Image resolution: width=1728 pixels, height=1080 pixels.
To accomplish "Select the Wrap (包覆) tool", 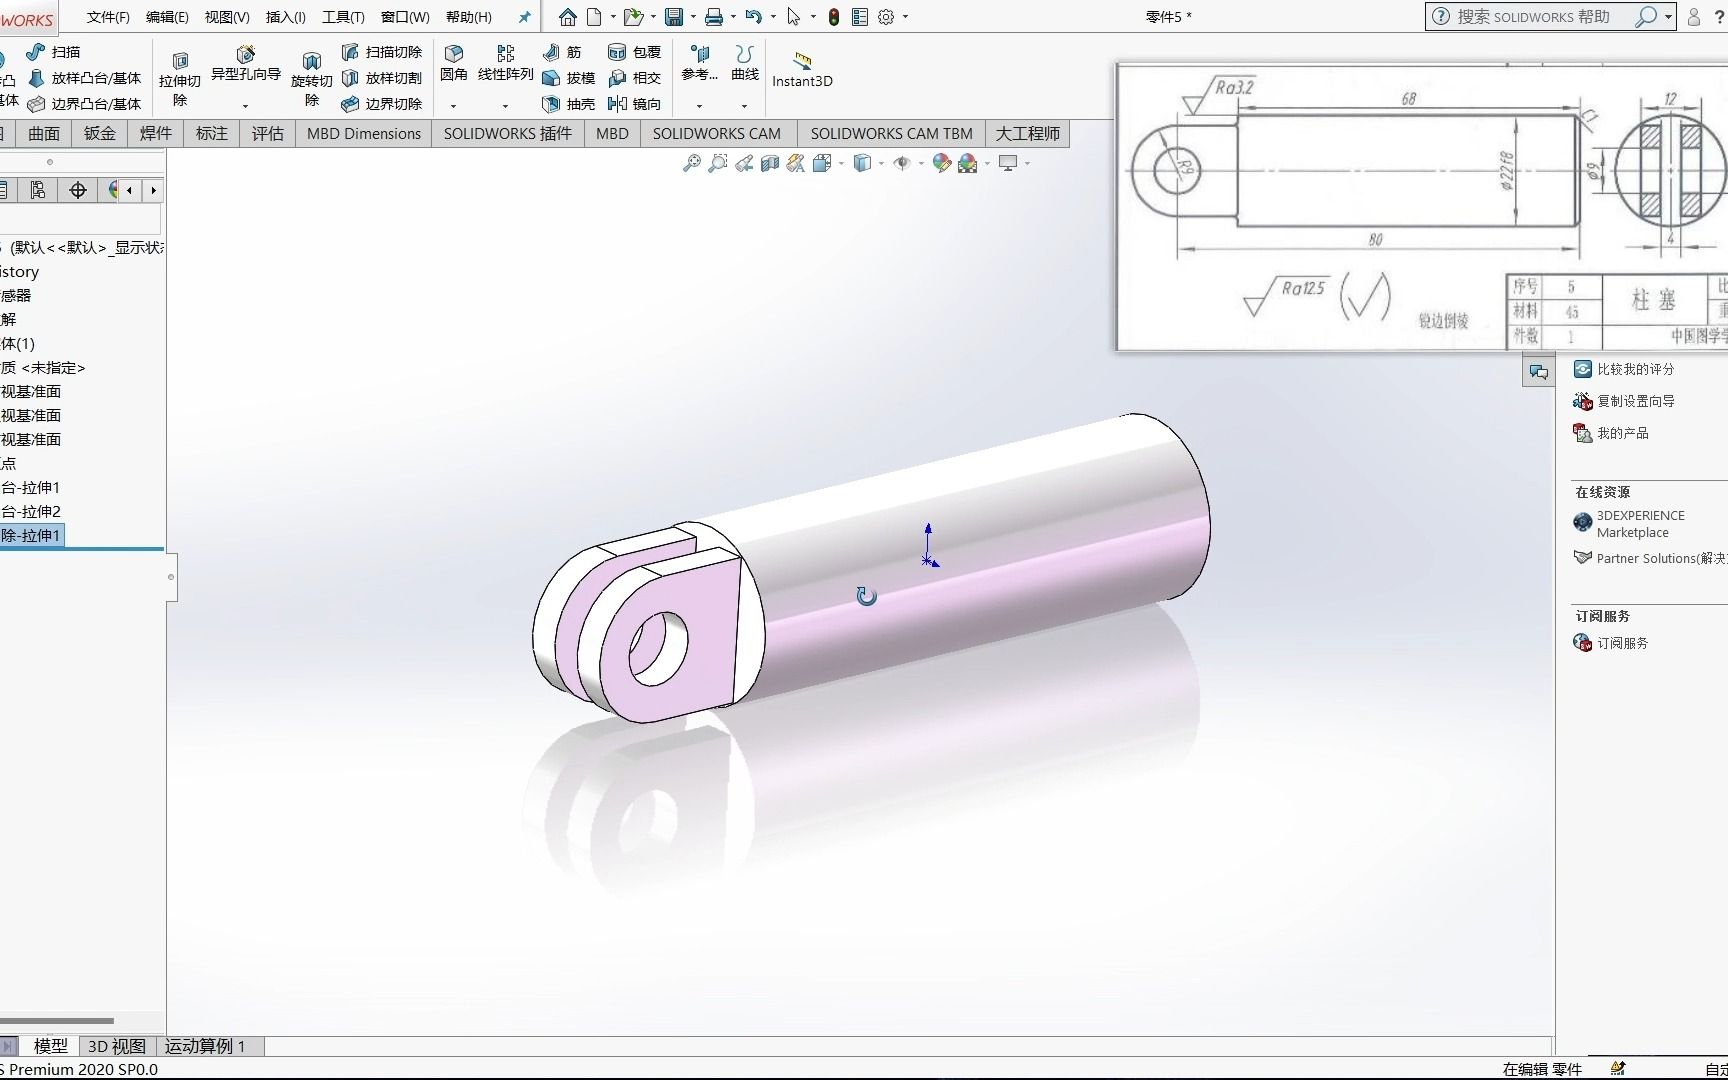I will pos(635,52).
